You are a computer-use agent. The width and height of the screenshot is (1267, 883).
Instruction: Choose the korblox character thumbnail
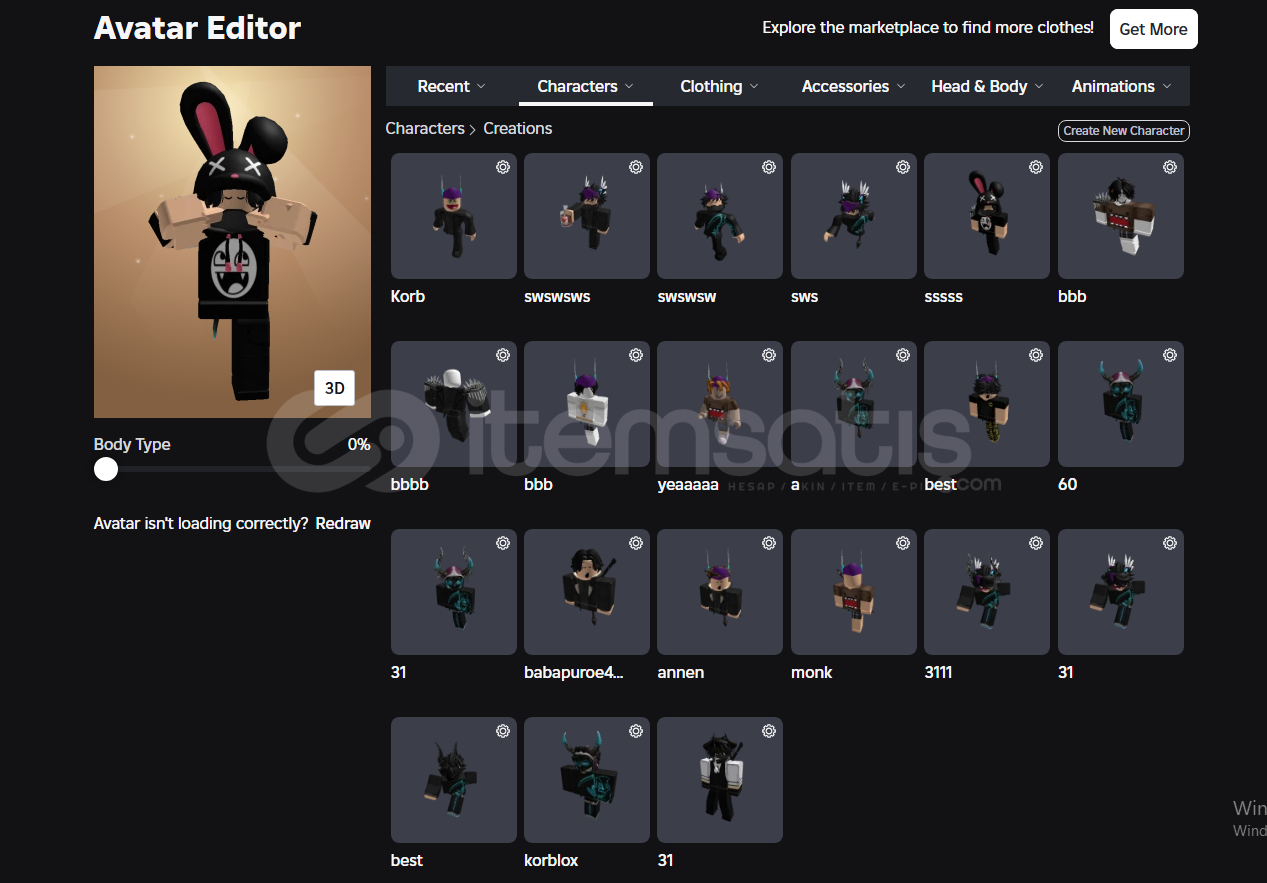click(x=587, y=780)
